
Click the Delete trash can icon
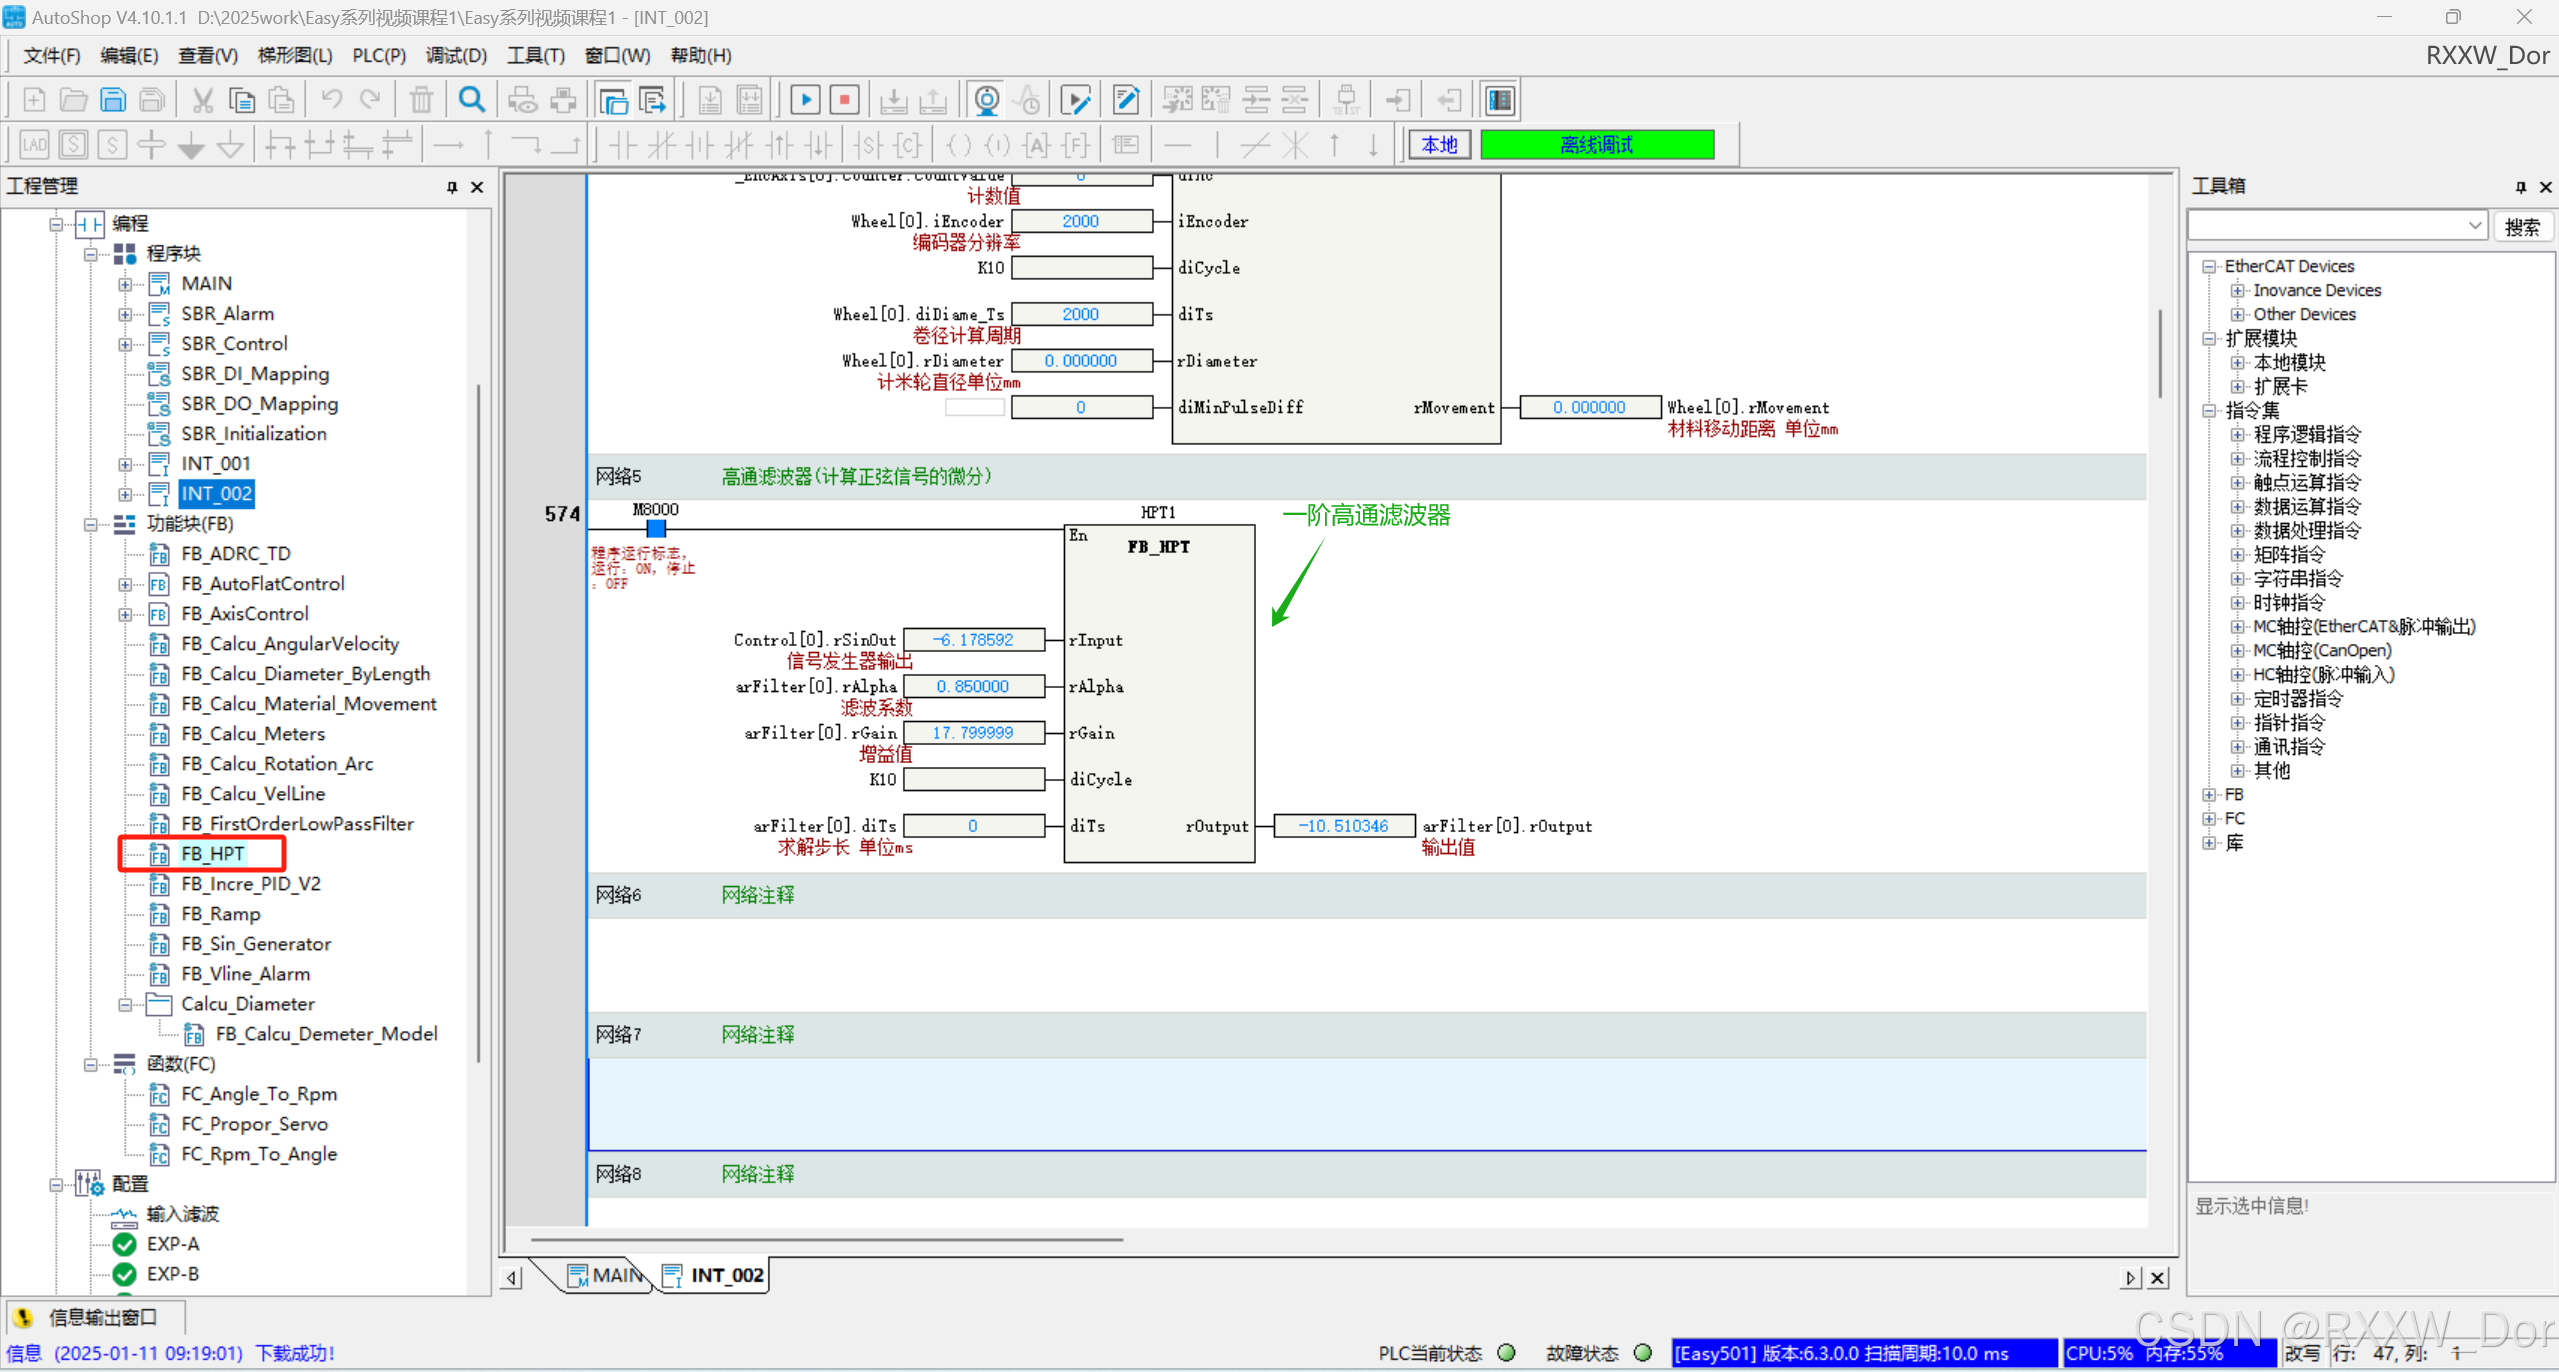tap(421, 100)
